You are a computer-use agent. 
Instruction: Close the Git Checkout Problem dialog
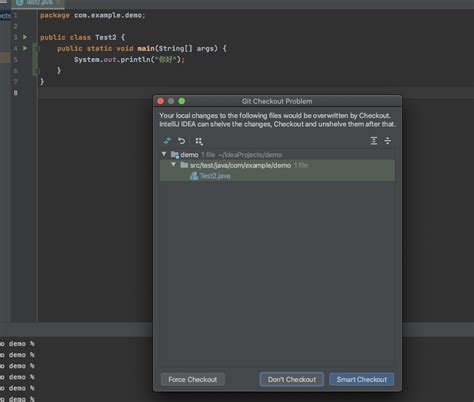161,101
